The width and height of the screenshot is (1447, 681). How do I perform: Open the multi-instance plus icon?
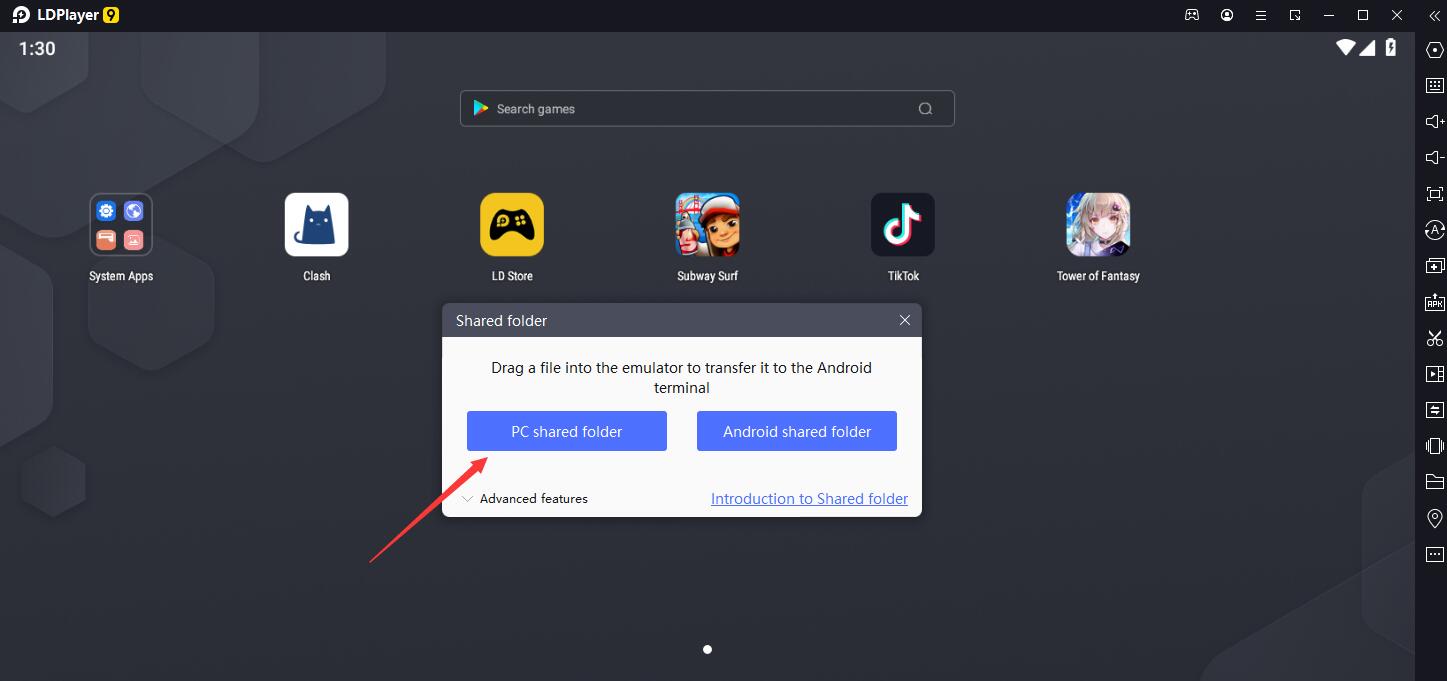tap(1434, 266)
